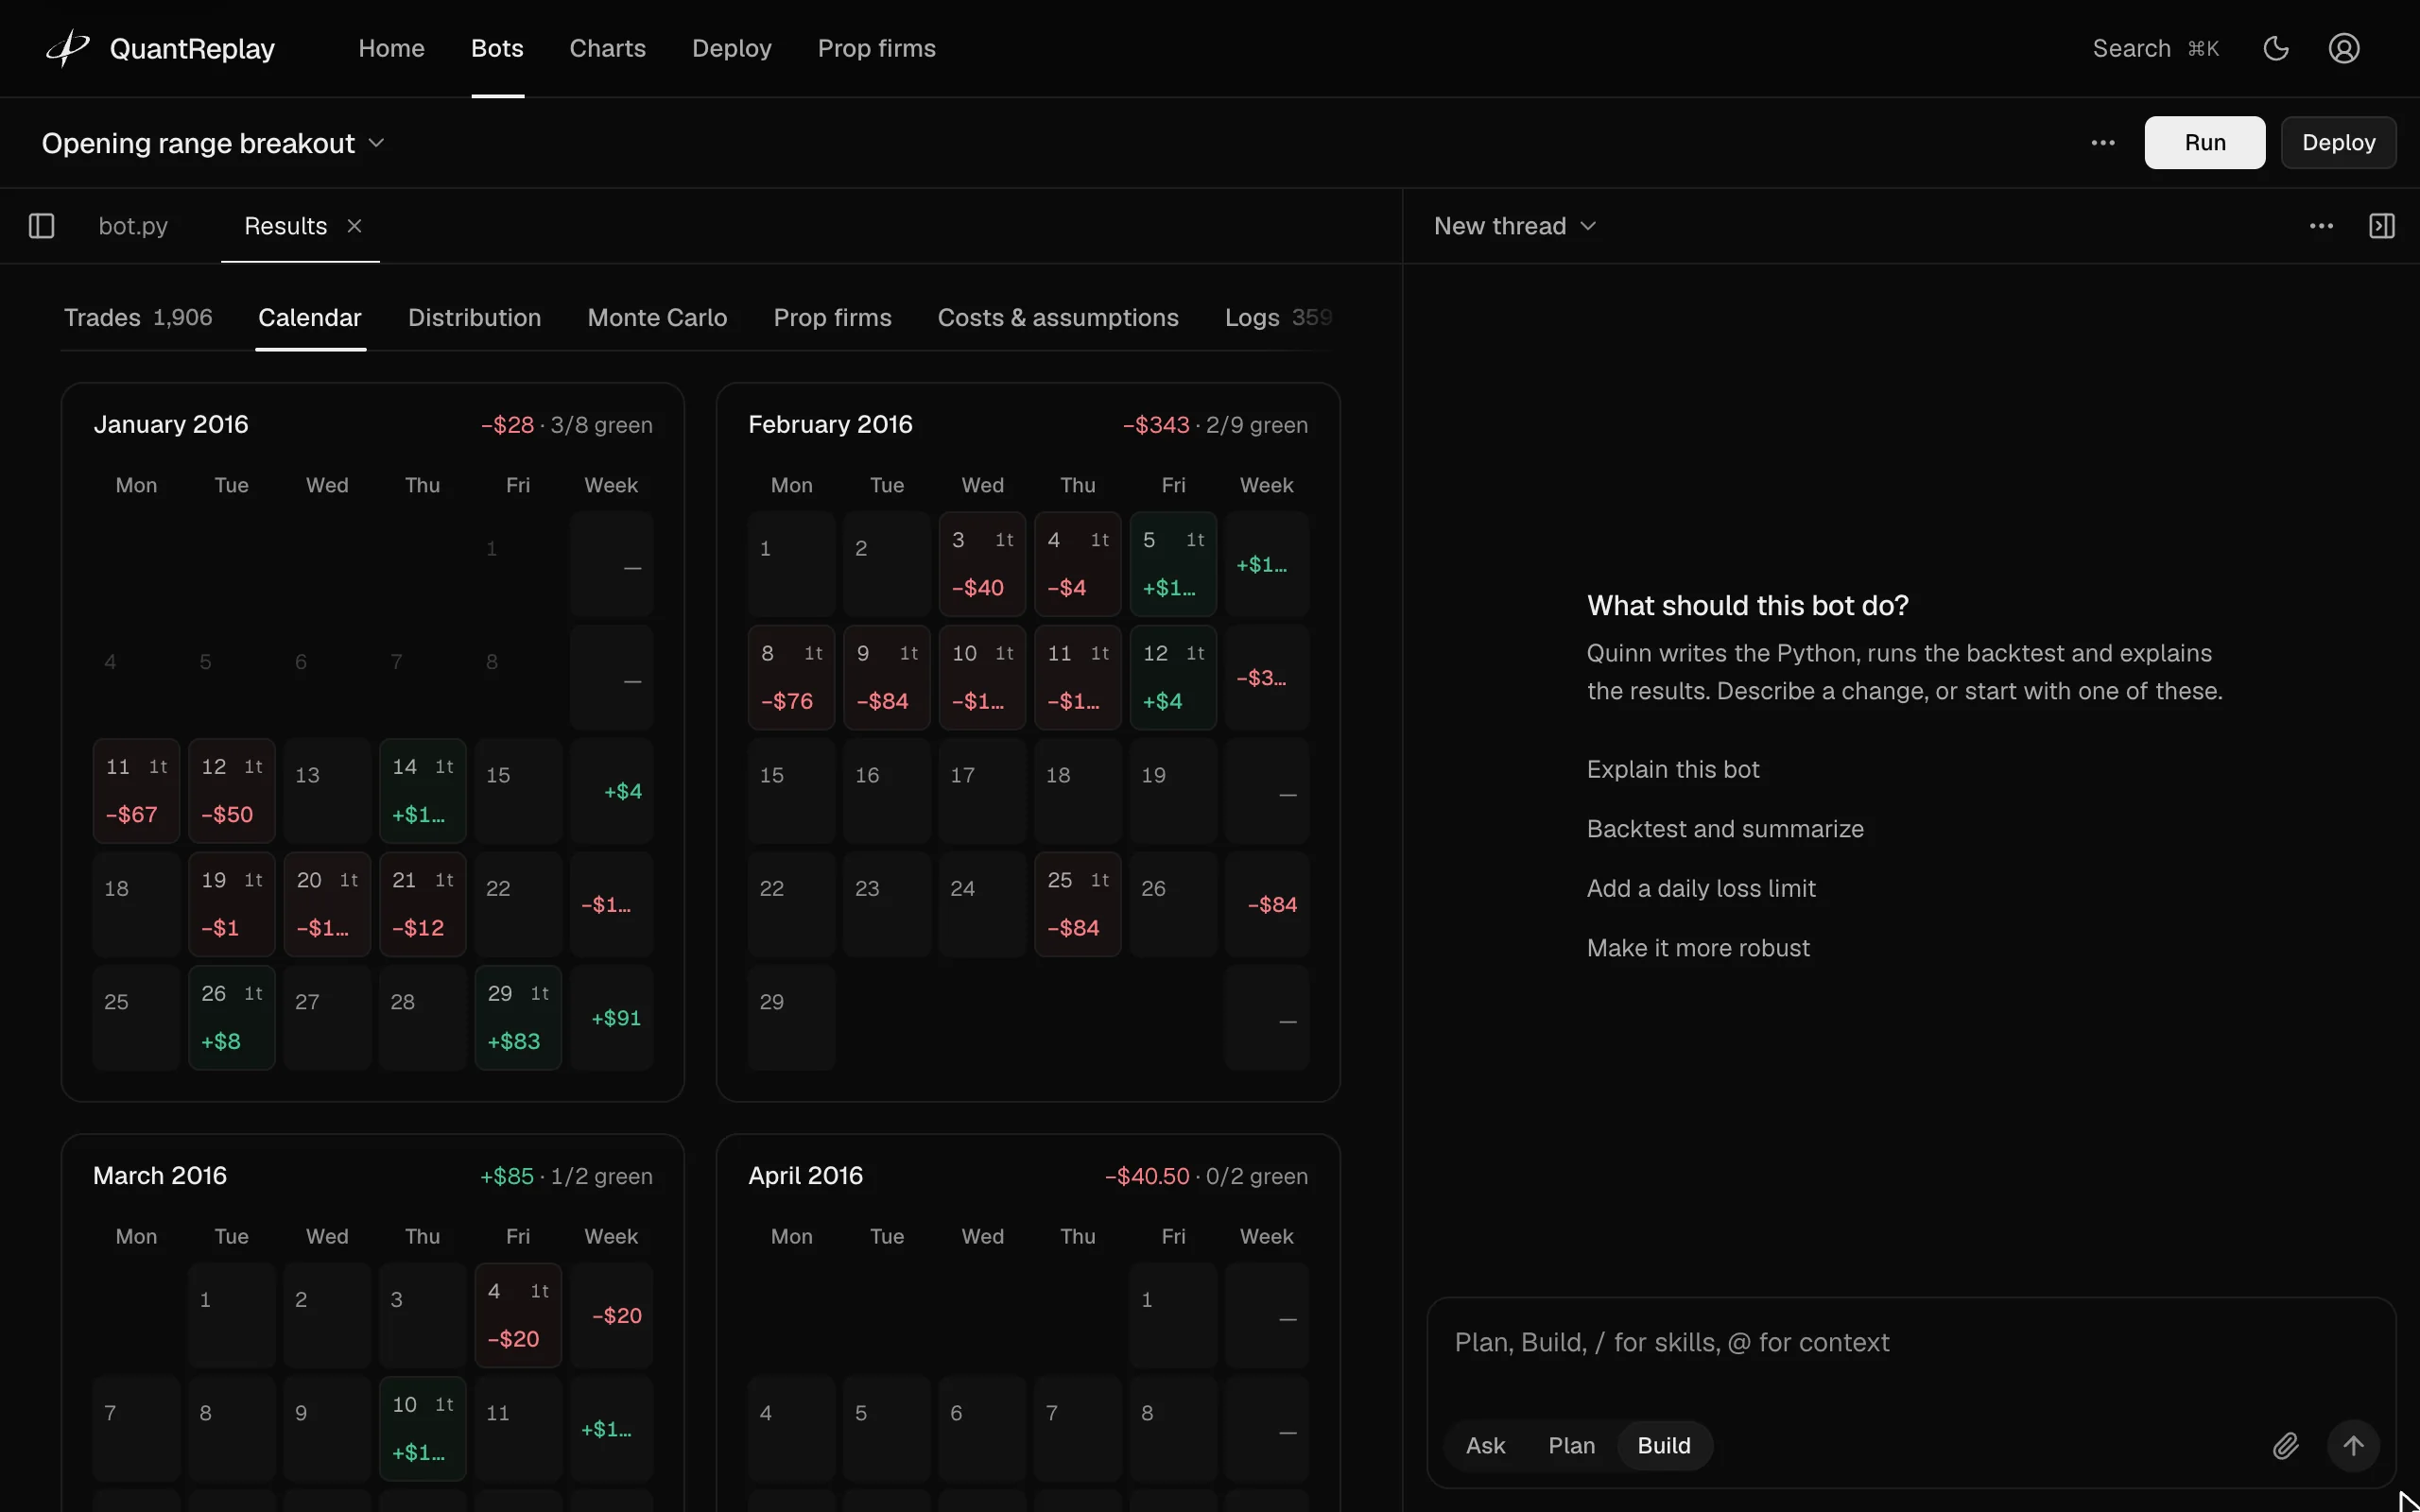Click the Run button
This screenshot has width=2420, height=1512.
[x=2204, y=142]
